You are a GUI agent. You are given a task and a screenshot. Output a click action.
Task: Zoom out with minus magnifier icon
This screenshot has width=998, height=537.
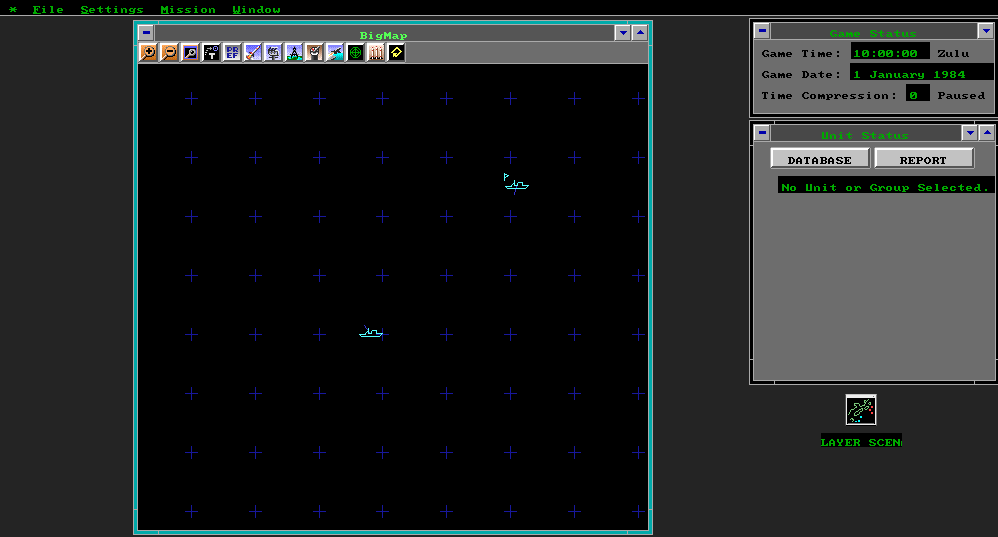[169, 53]
